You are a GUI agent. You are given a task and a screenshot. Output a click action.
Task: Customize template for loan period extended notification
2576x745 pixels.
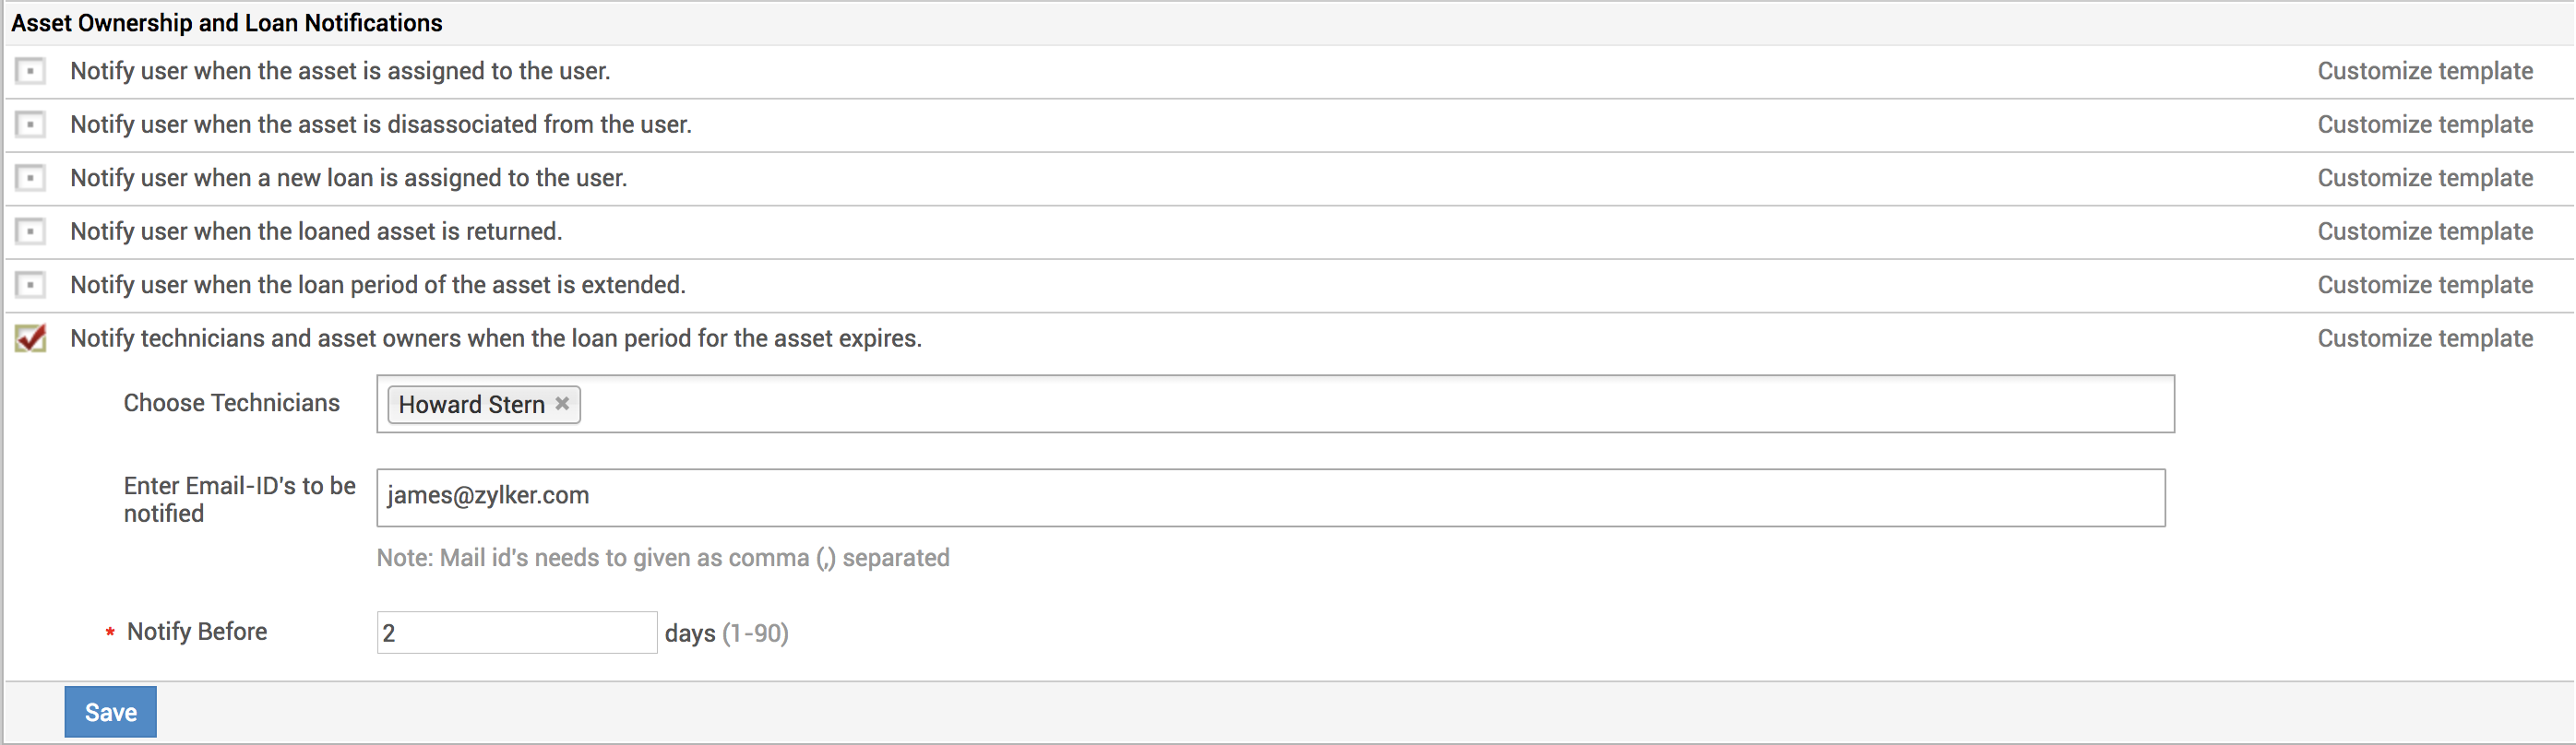(x=2424, y=285)
